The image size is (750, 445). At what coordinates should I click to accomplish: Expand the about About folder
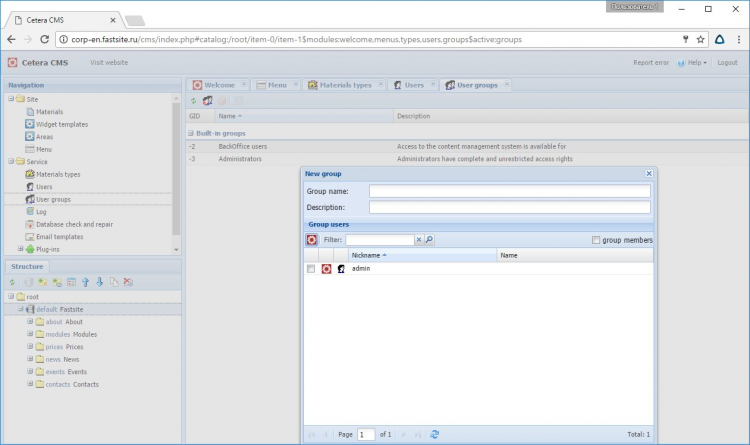pyautogui.click(x=30, y=322)
